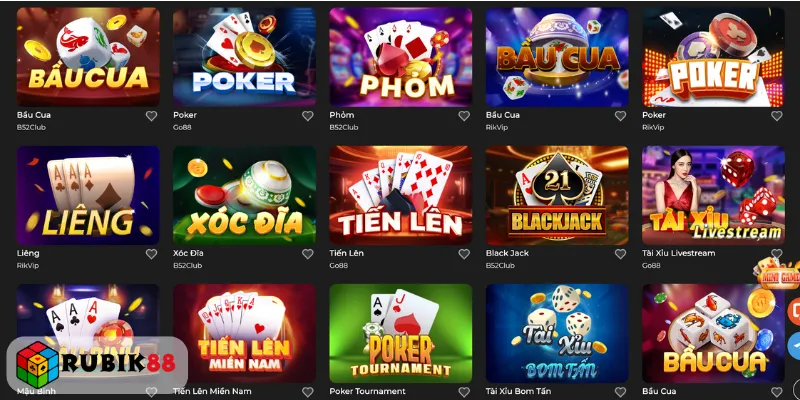The image size is (800, 400).
Task: Click the Xóc Đĩa heart icon
Action: click(x=308, y=254)
